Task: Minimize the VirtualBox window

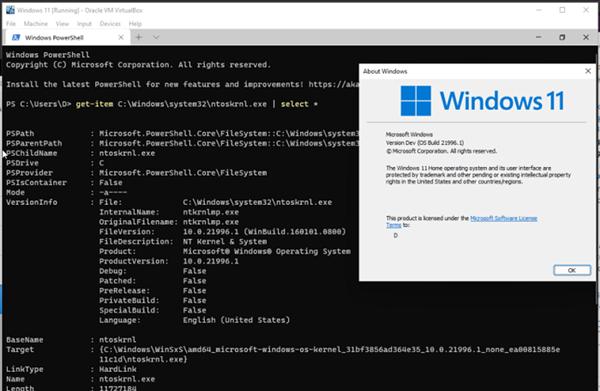Action: click(539, 10)
